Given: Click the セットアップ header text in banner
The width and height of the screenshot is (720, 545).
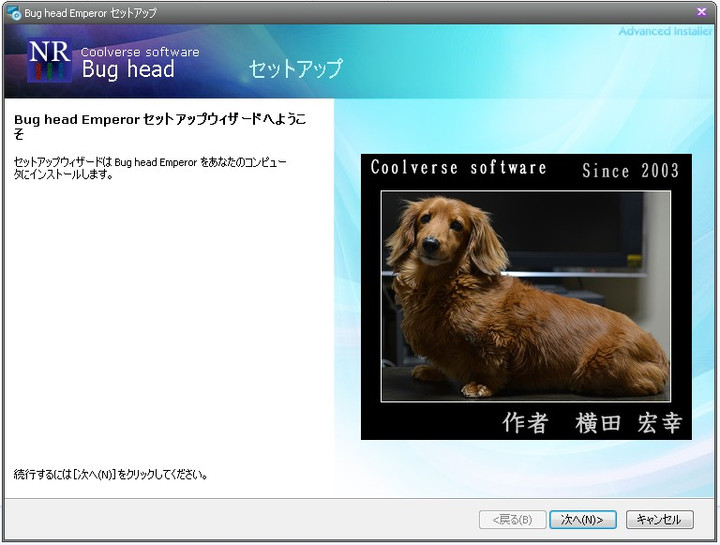Looking at the screenshot, I should coord(295,69).
